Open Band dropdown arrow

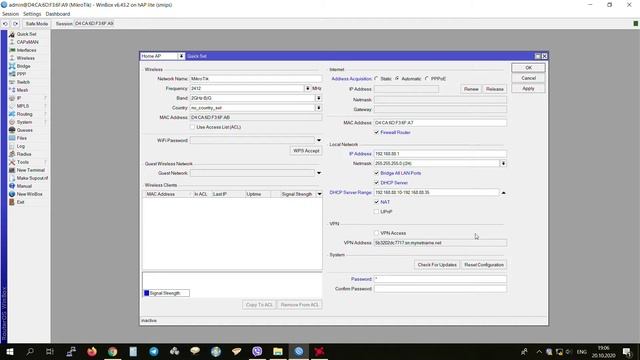click(x=318, y=98)
